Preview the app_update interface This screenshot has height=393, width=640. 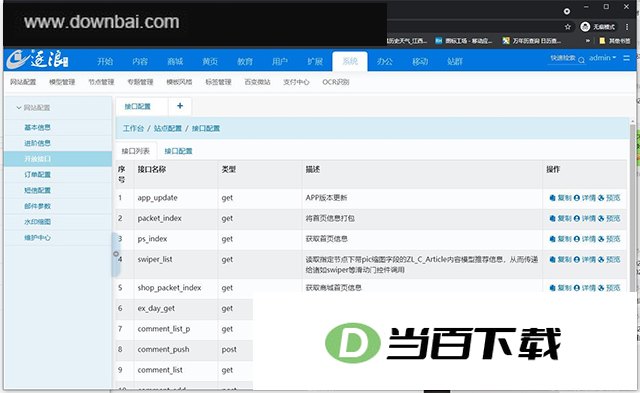point(609,198)
